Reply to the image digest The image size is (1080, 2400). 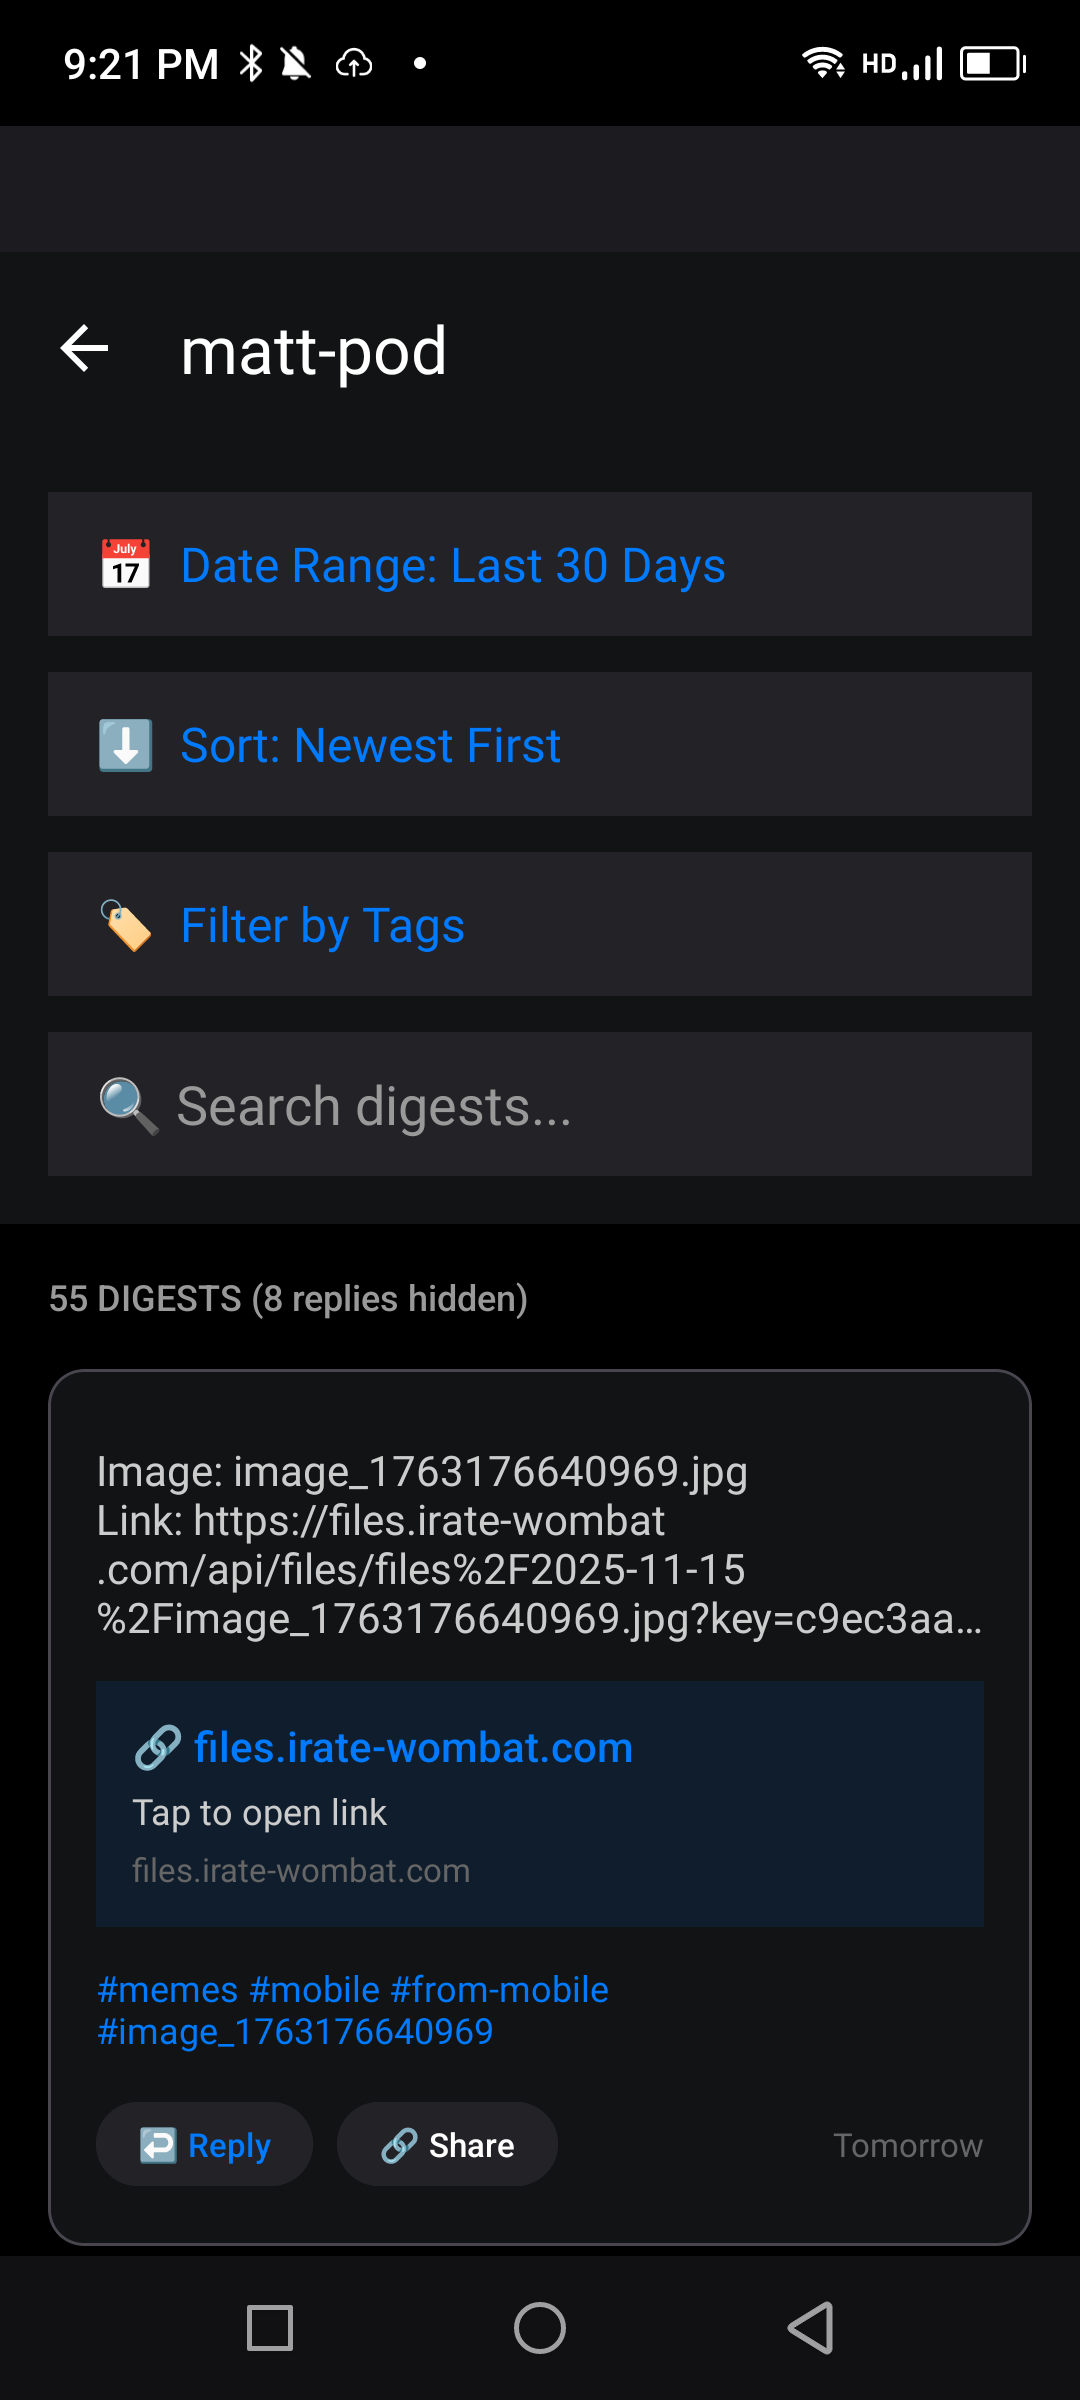205,2145
